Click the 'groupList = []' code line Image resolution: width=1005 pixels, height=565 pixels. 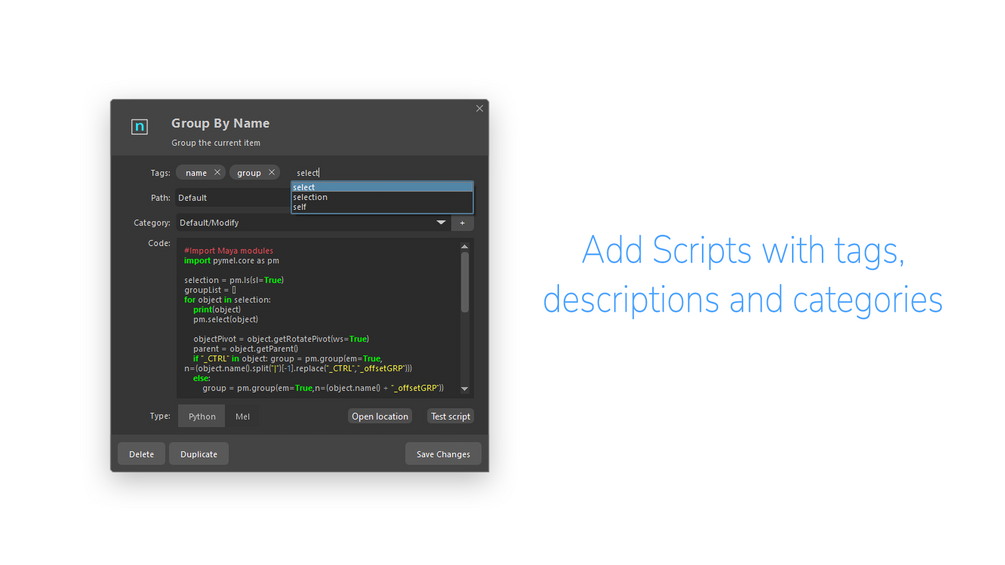click(x=210, y=290)
